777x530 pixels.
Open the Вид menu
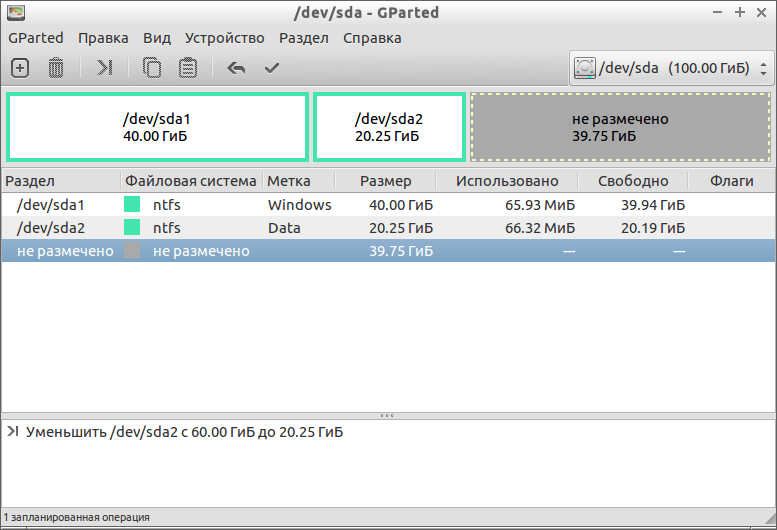tap(157, 38)
